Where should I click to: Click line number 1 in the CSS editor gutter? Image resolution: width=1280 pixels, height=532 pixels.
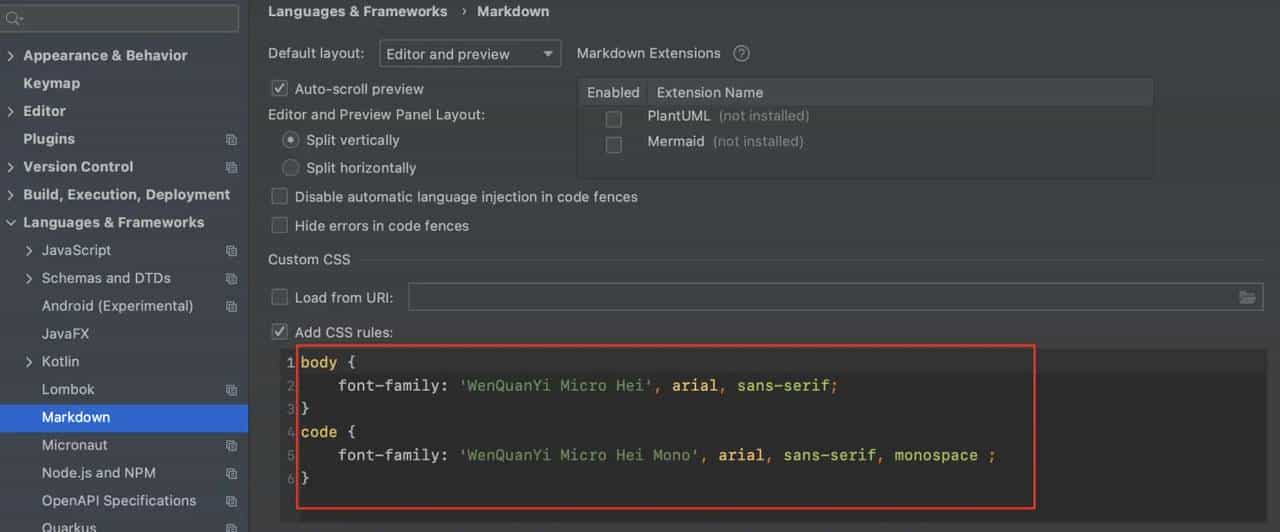290,362
